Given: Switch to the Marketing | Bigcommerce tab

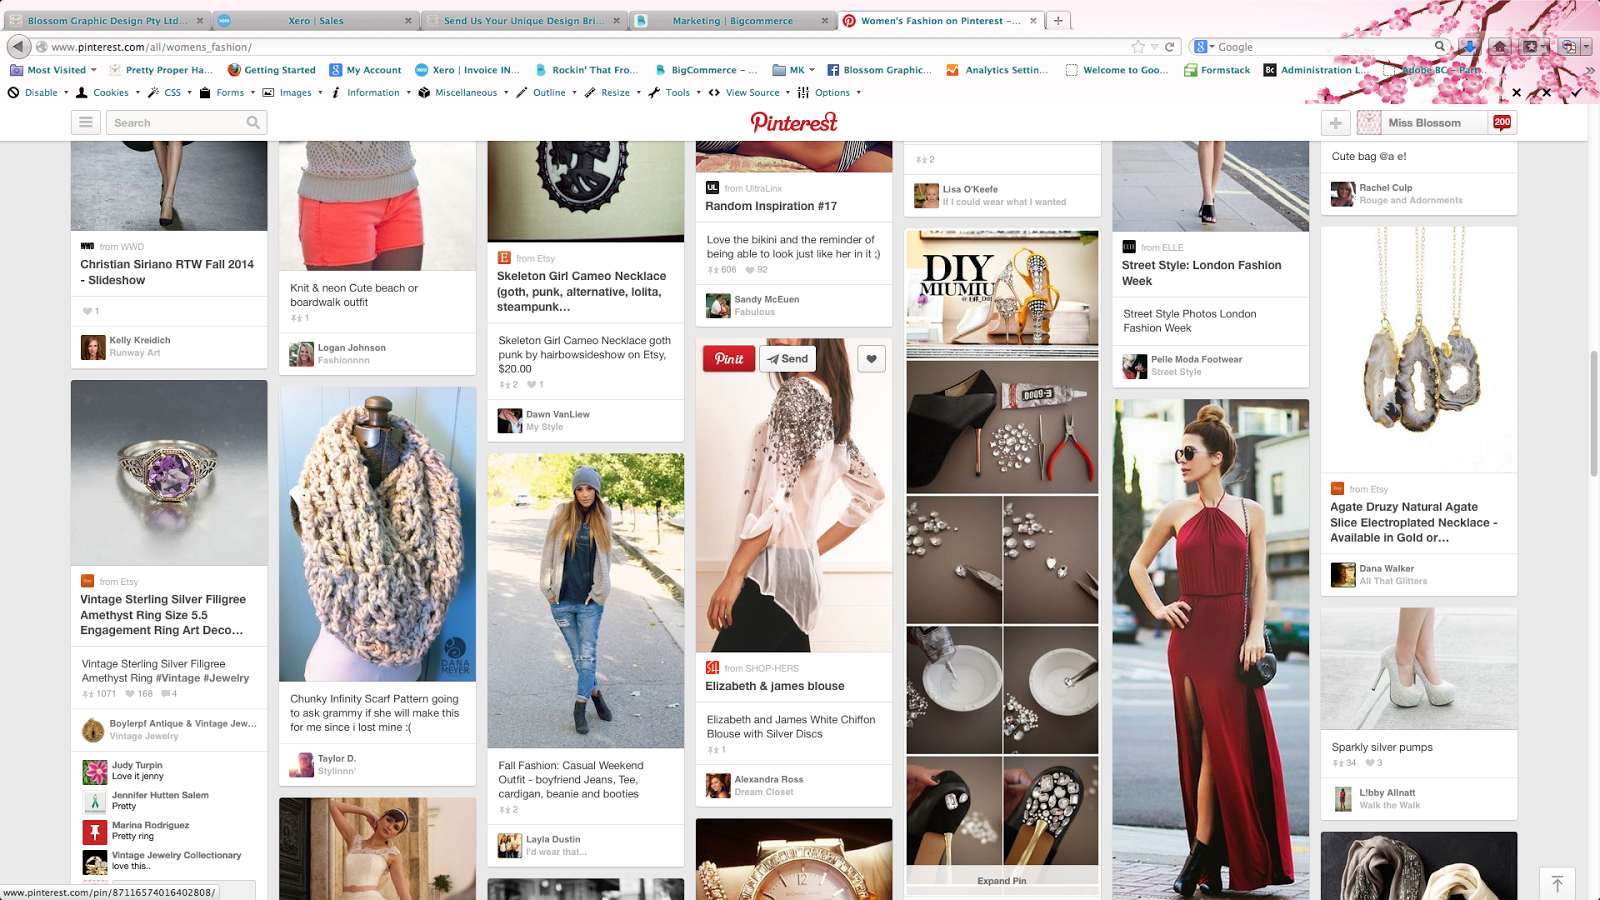Looking at the screenshot, I should tap(733, 21).
